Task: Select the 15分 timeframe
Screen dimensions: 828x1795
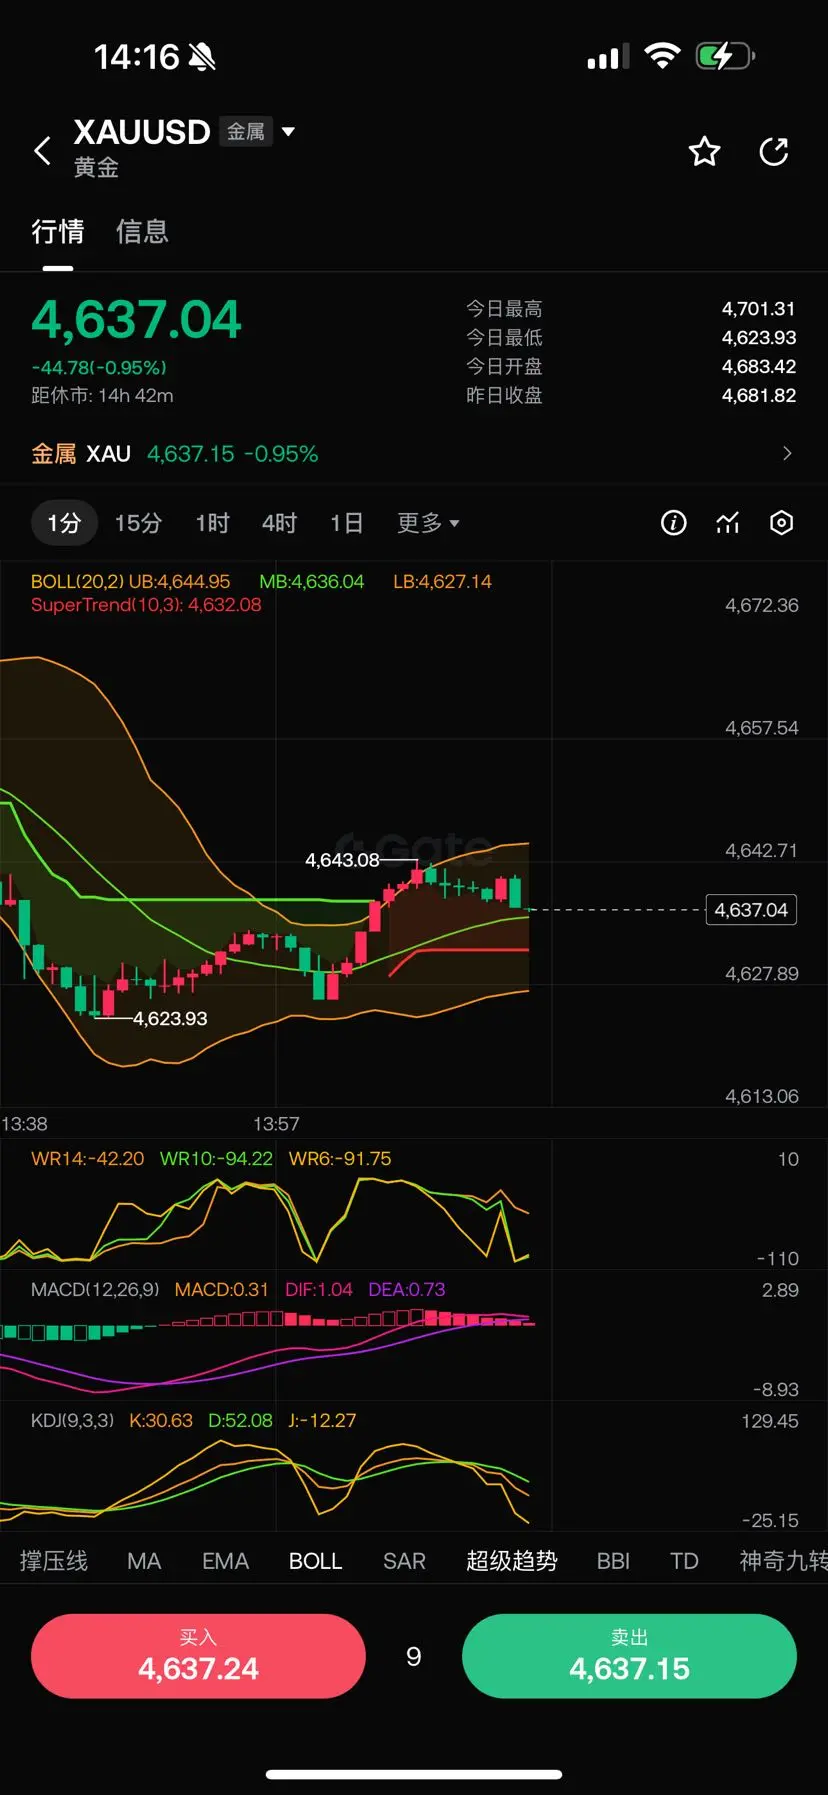Action: click(138, 523)
